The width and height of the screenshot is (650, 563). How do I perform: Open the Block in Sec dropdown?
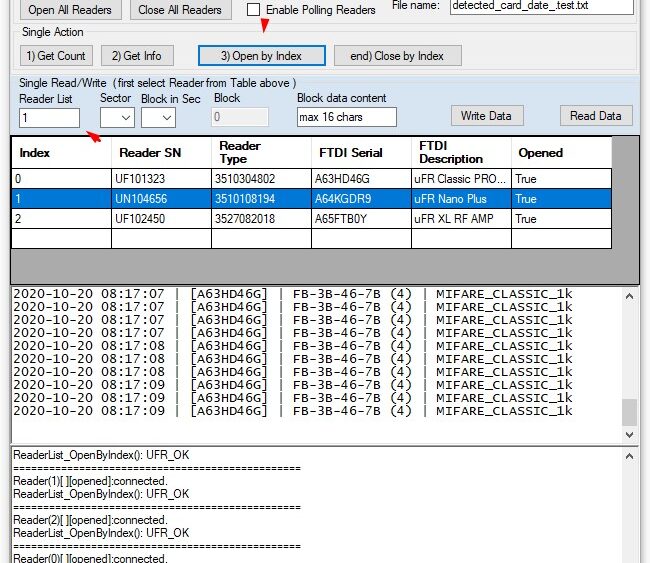tap(158, 118)
